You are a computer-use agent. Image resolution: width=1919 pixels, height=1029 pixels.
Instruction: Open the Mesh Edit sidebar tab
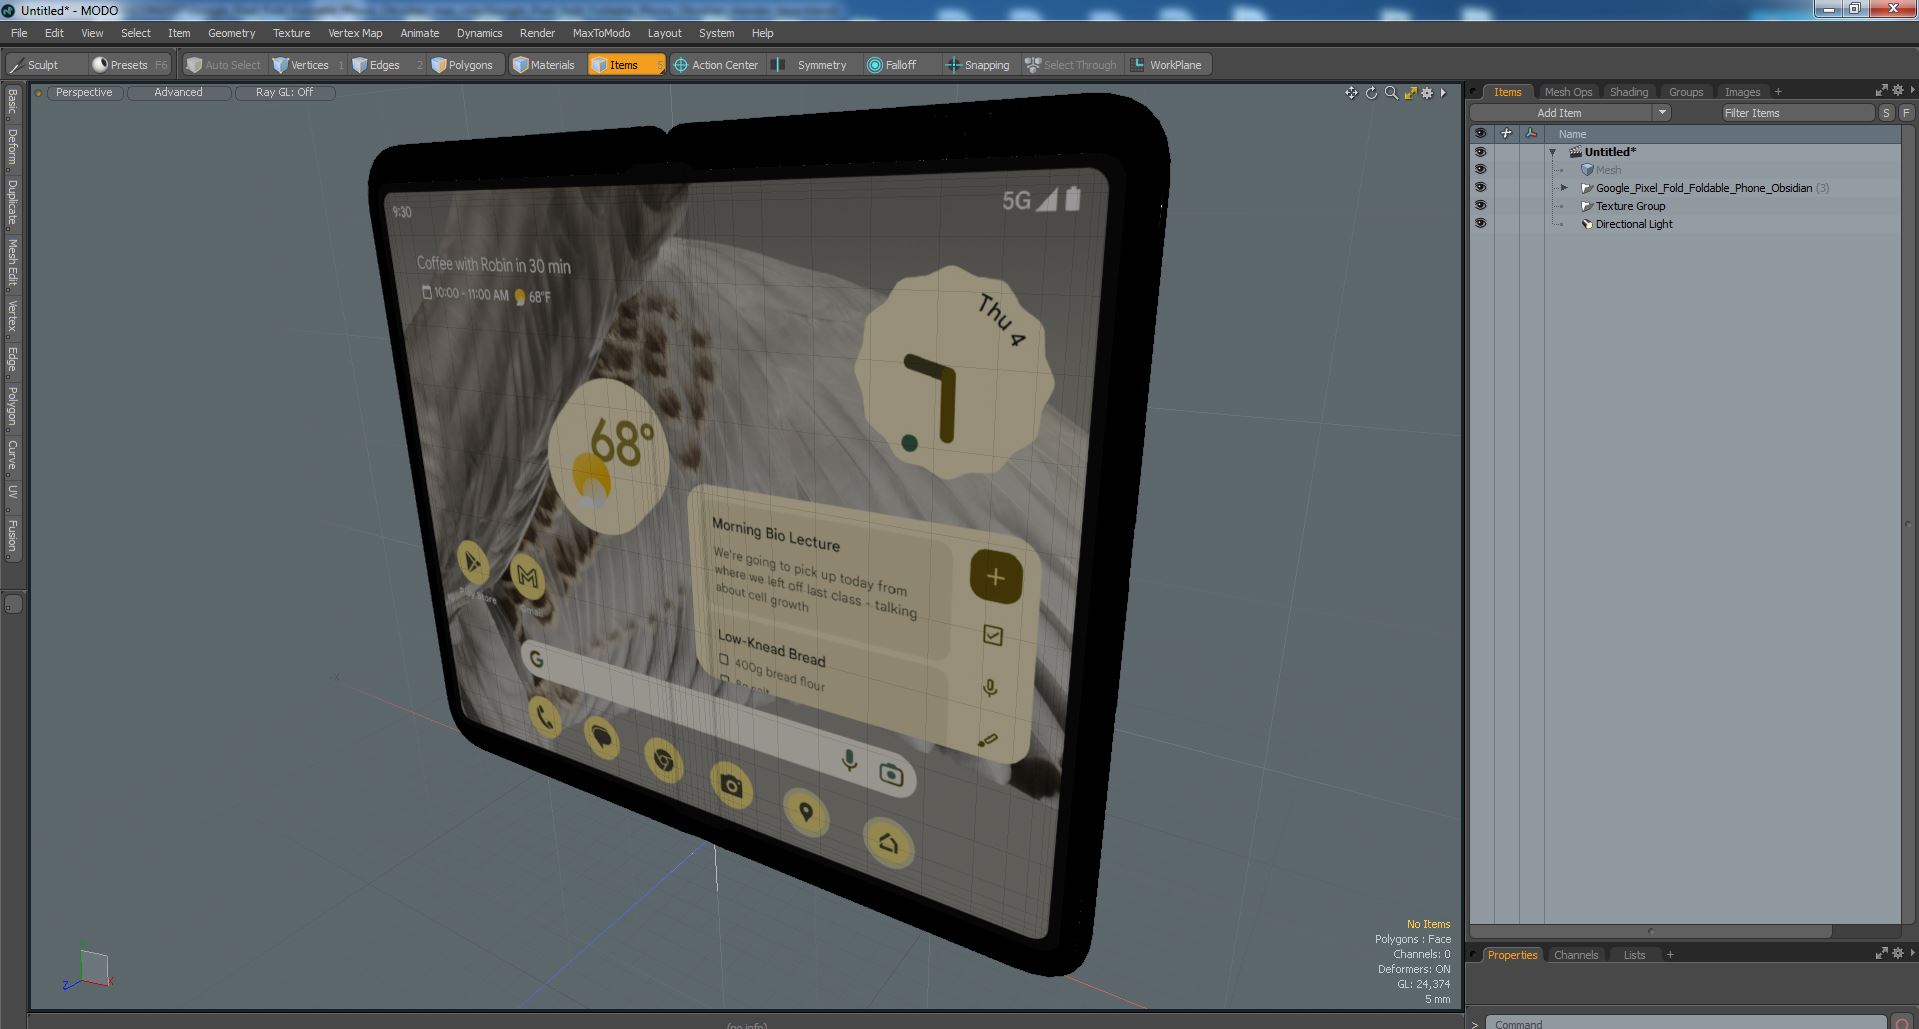tap(12, 263)
